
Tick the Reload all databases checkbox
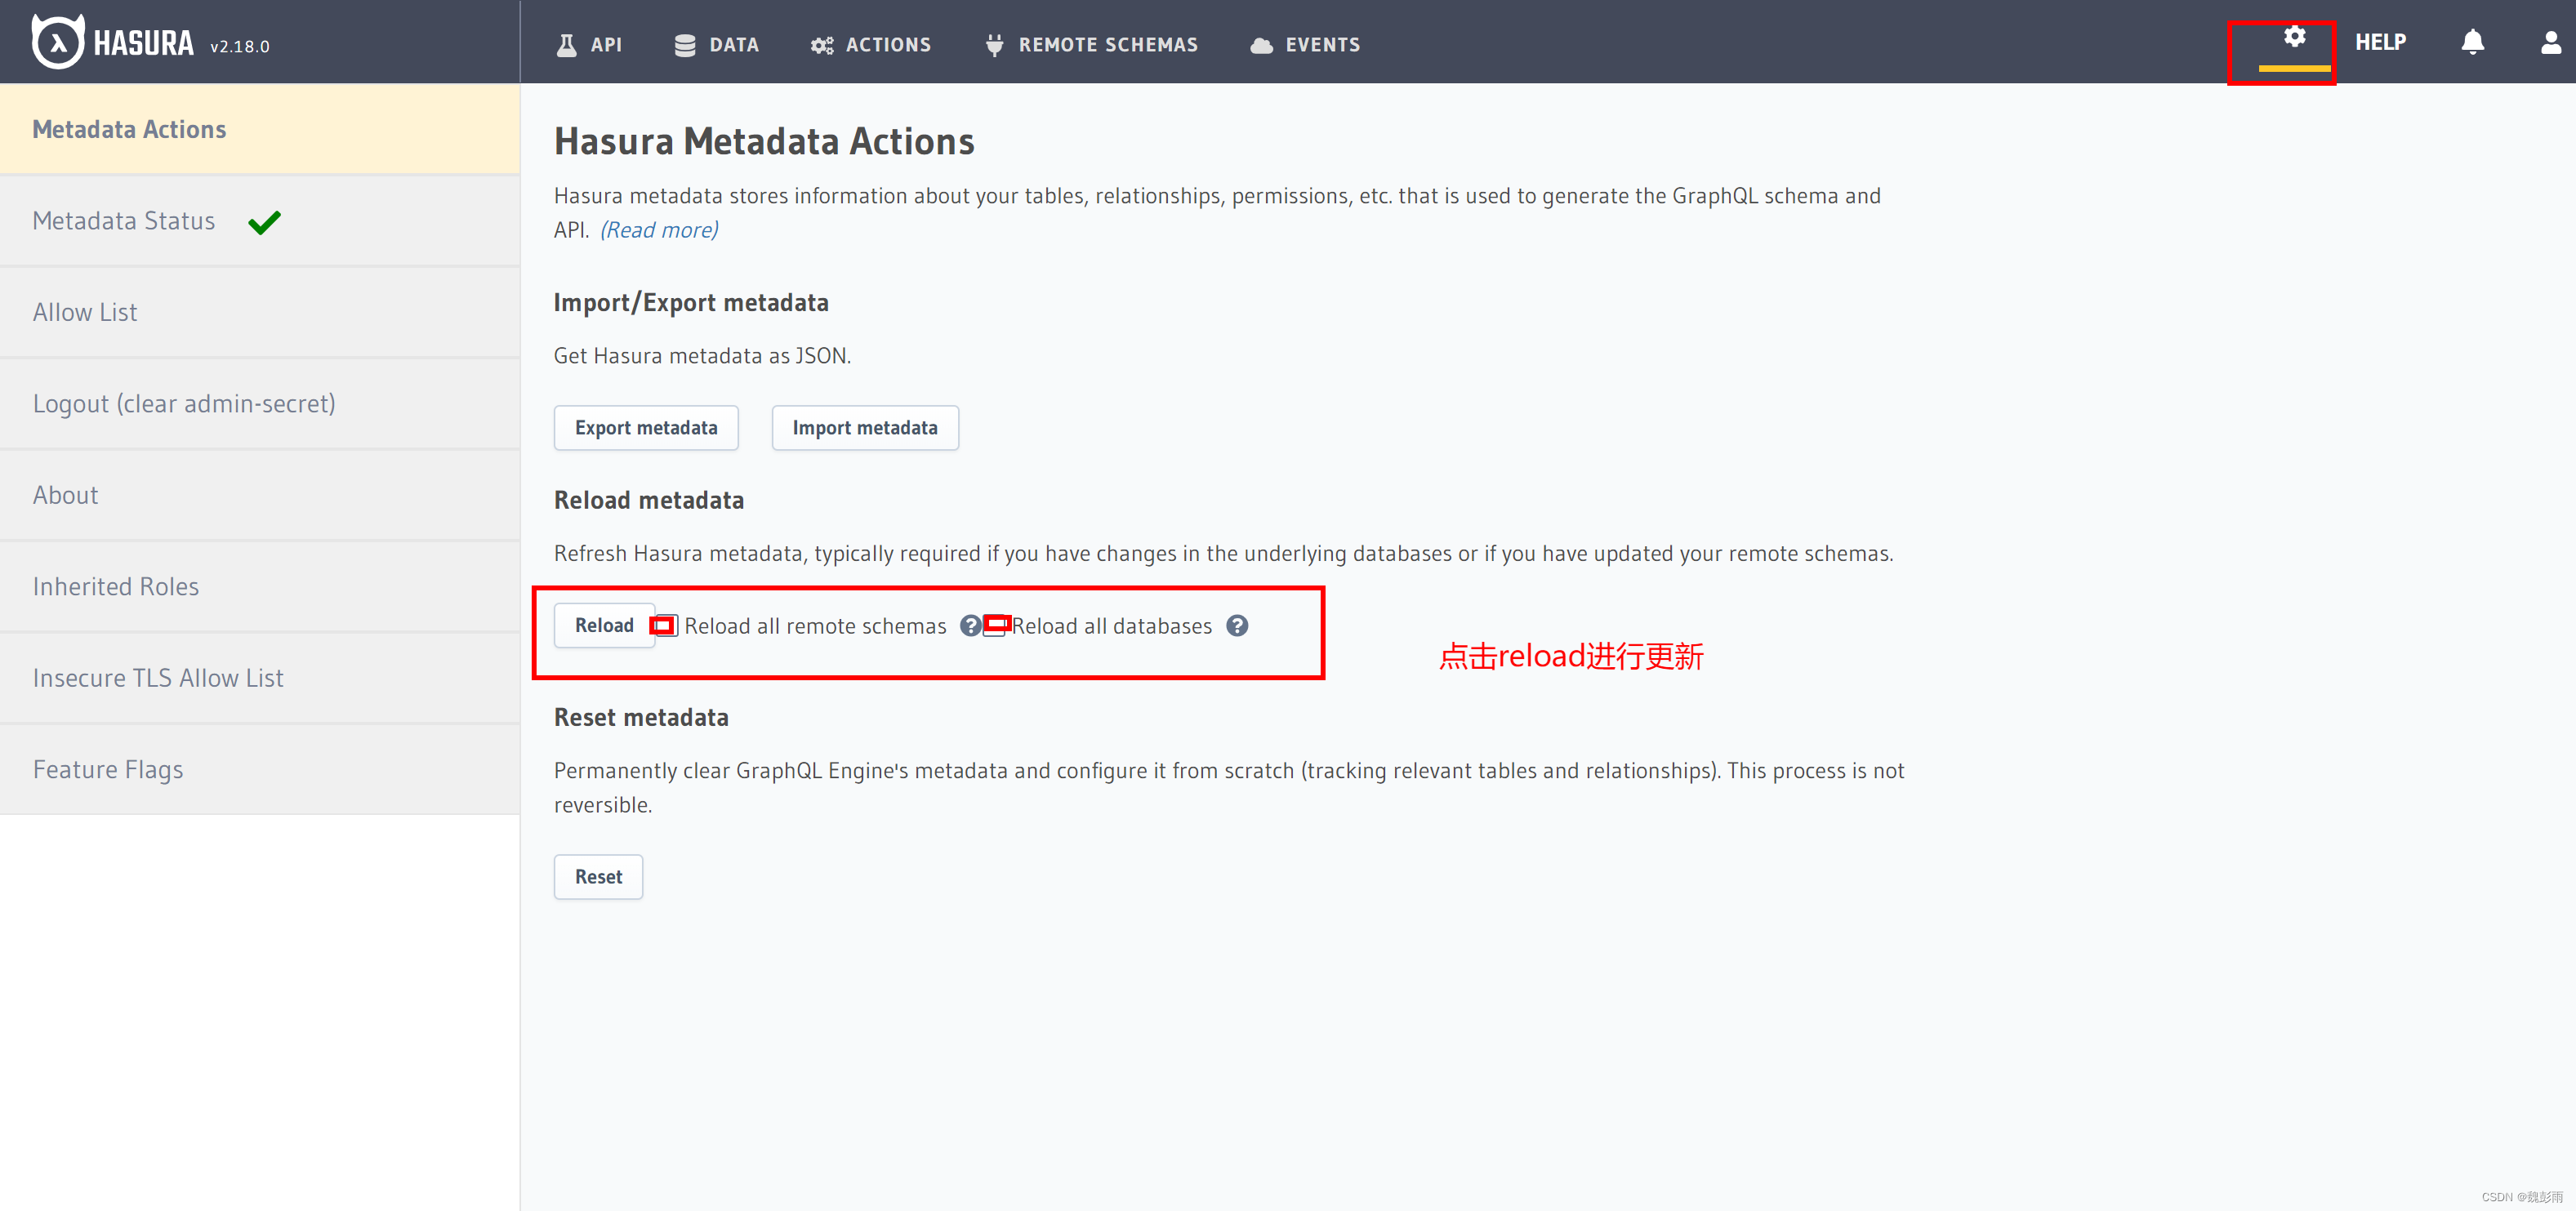coord(995,626)
